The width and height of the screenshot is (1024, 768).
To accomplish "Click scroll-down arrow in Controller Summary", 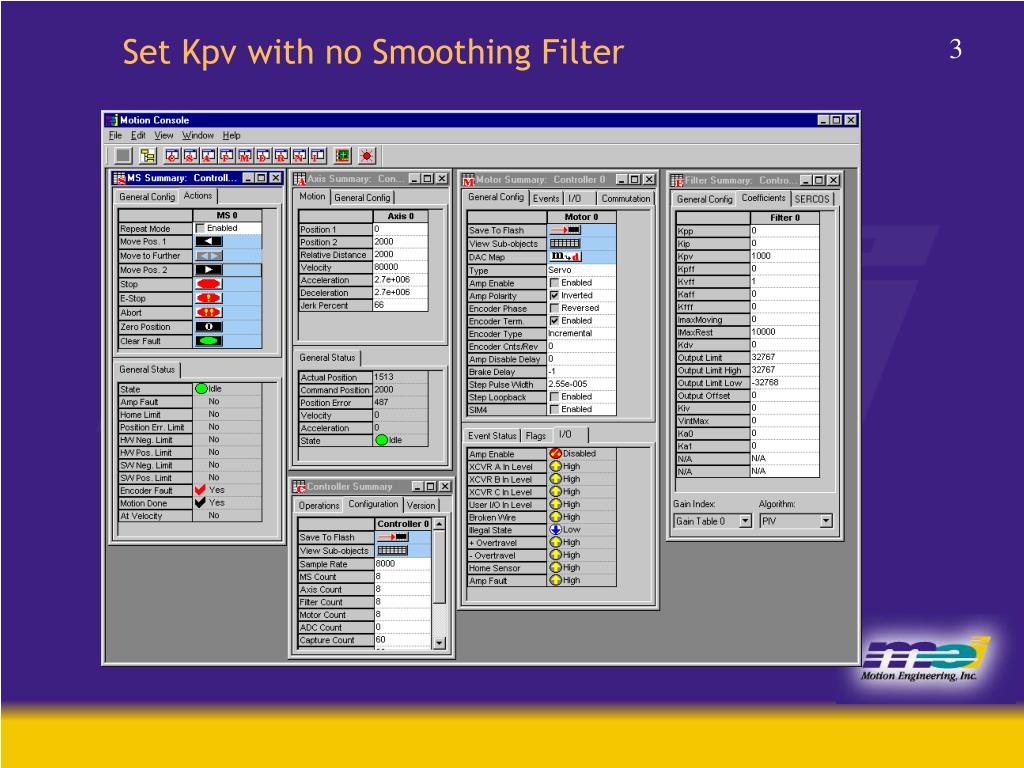I will pyautogui.click(x=440, y=643).
